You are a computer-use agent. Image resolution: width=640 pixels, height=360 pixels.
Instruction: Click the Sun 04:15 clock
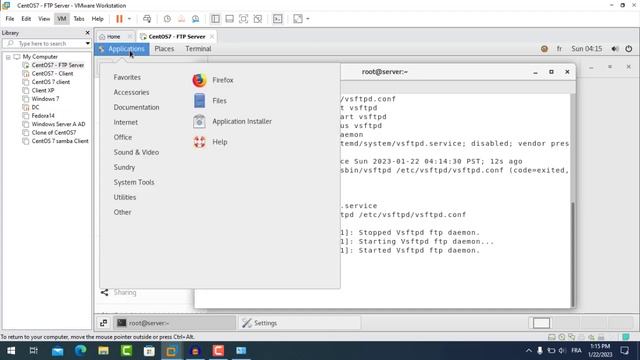[x=587, y=49]
